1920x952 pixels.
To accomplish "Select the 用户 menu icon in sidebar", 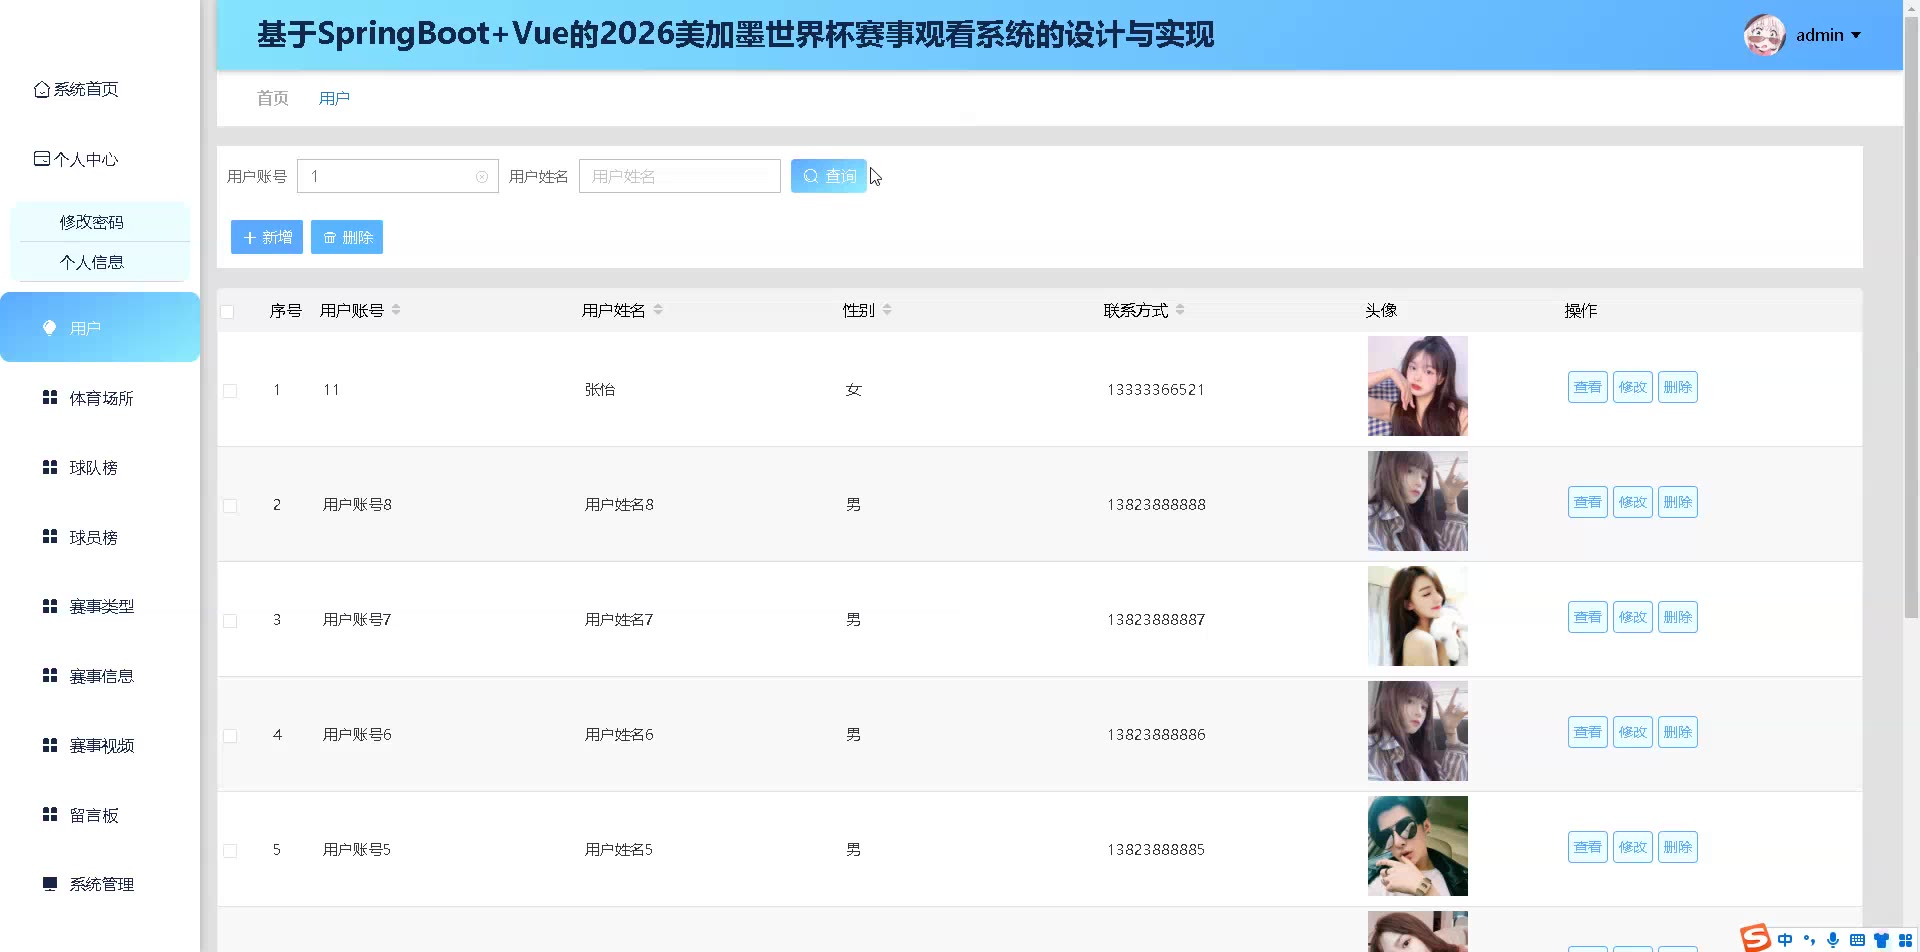I will pyautogui.click(x=50, y=328).
